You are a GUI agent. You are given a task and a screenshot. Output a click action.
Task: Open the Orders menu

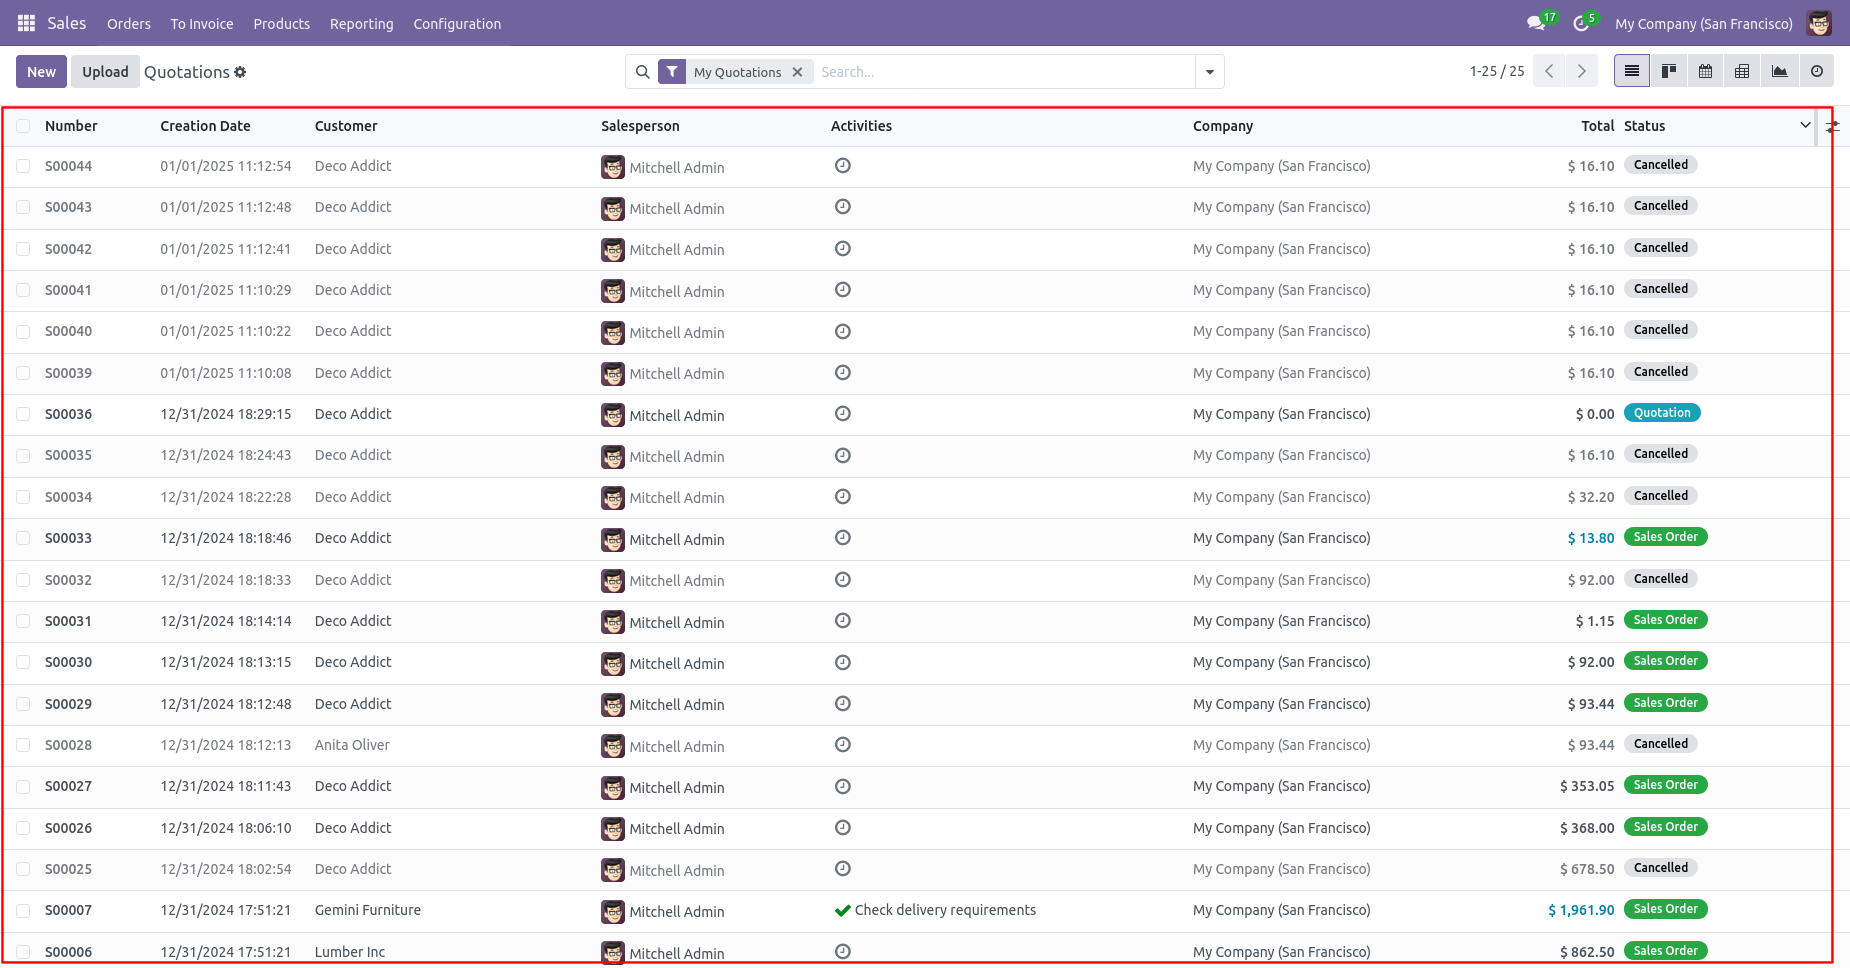[129, 24]
